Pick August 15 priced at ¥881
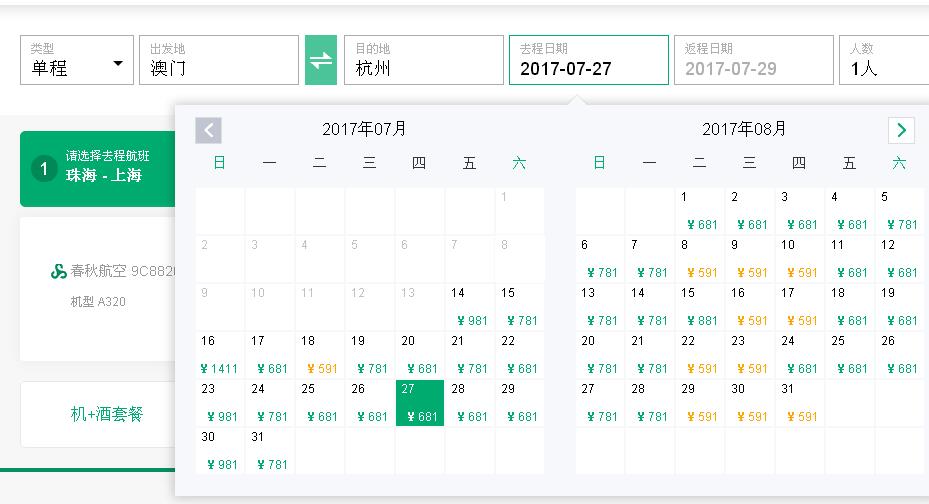This screenshot has width=929, height=504. 700,307
